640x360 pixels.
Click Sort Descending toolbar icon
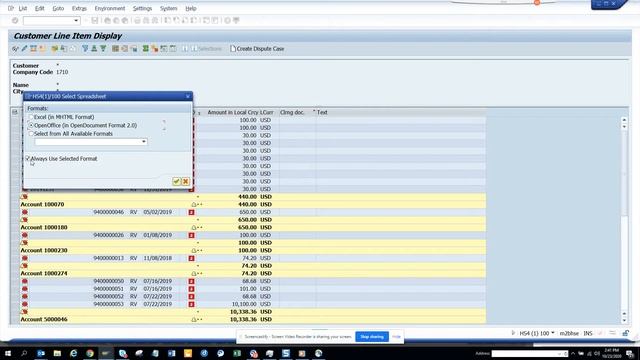point(103,49)
